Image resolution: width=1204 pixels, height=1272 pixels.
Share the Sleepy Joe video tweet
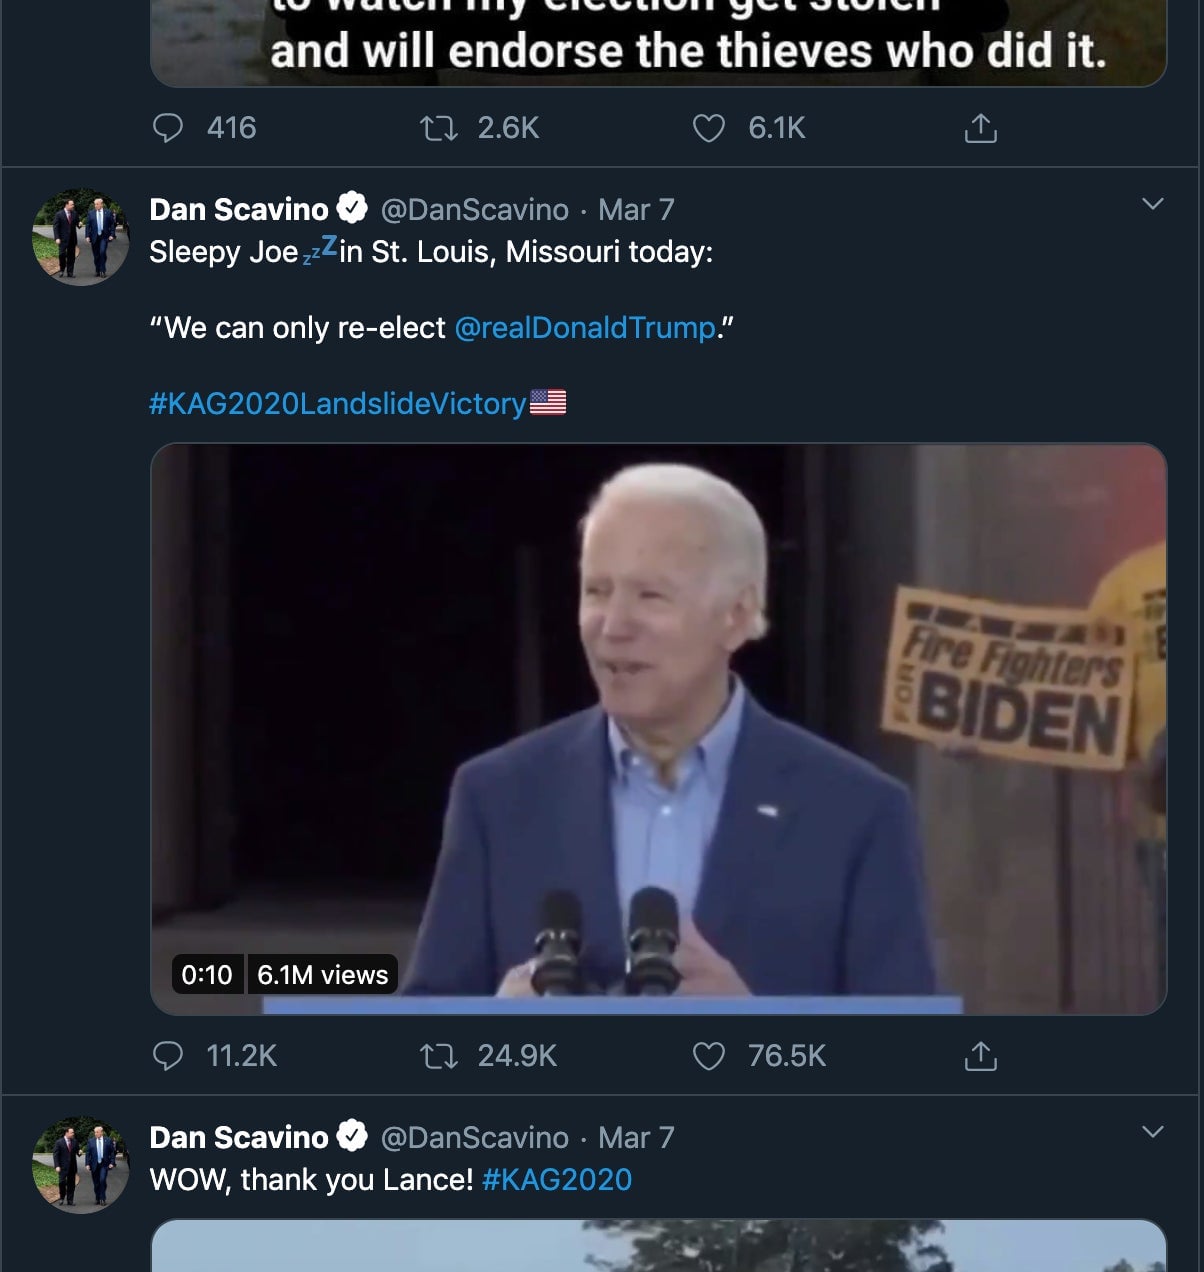[980, 1056]
